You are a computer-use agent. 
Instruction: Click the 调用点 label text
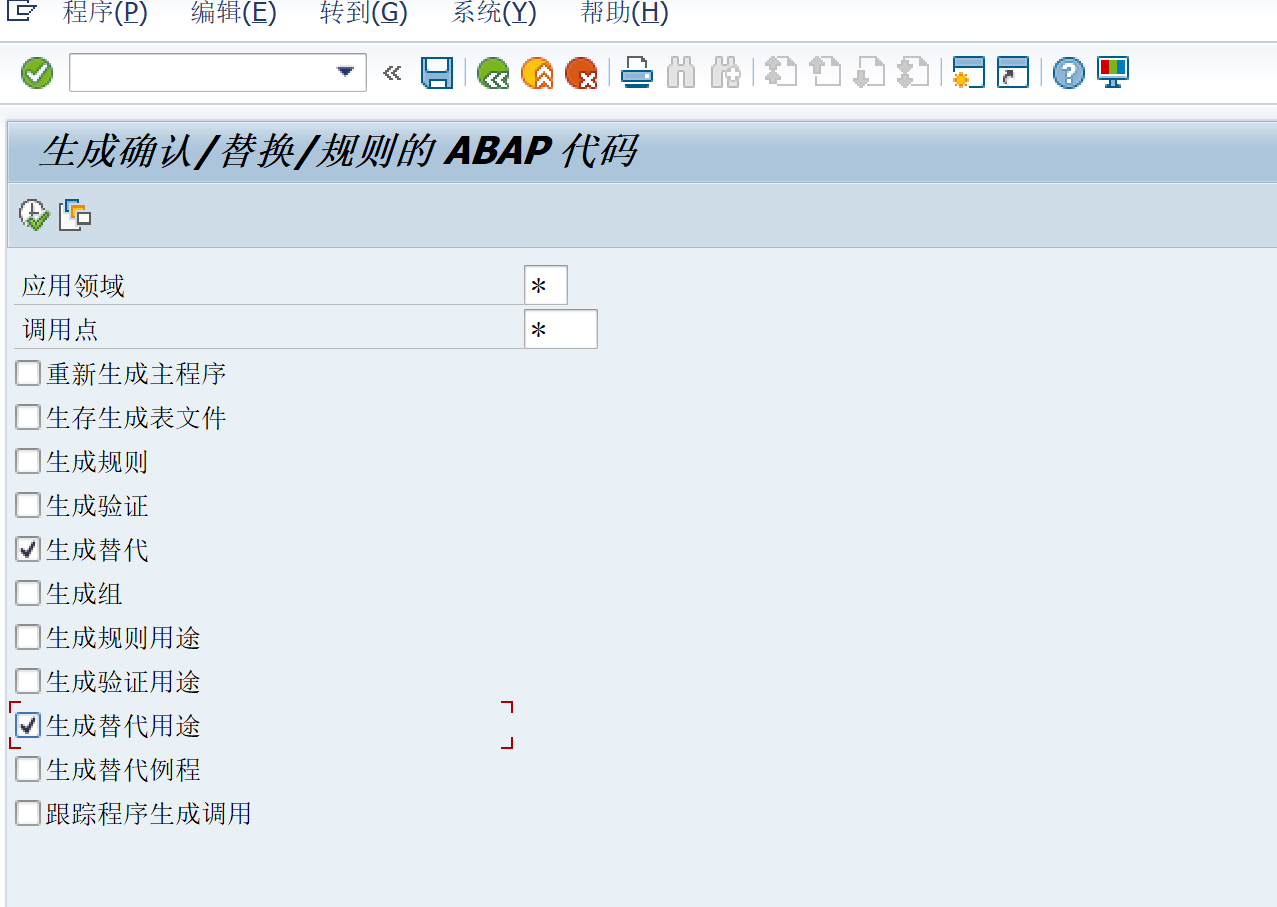click(61, 330)
